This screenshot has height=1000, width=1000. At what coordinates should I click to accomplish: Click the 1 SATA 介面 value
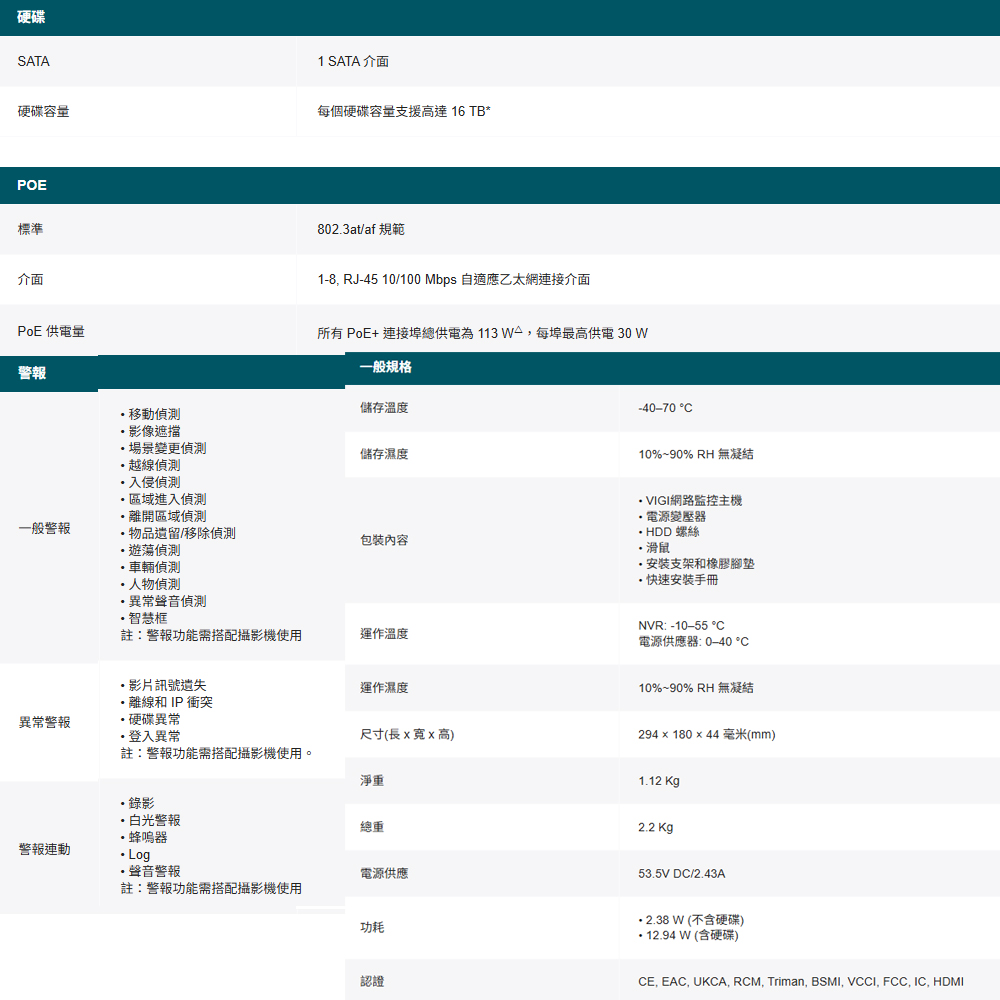pyautogui.click(x=353, y=61)
